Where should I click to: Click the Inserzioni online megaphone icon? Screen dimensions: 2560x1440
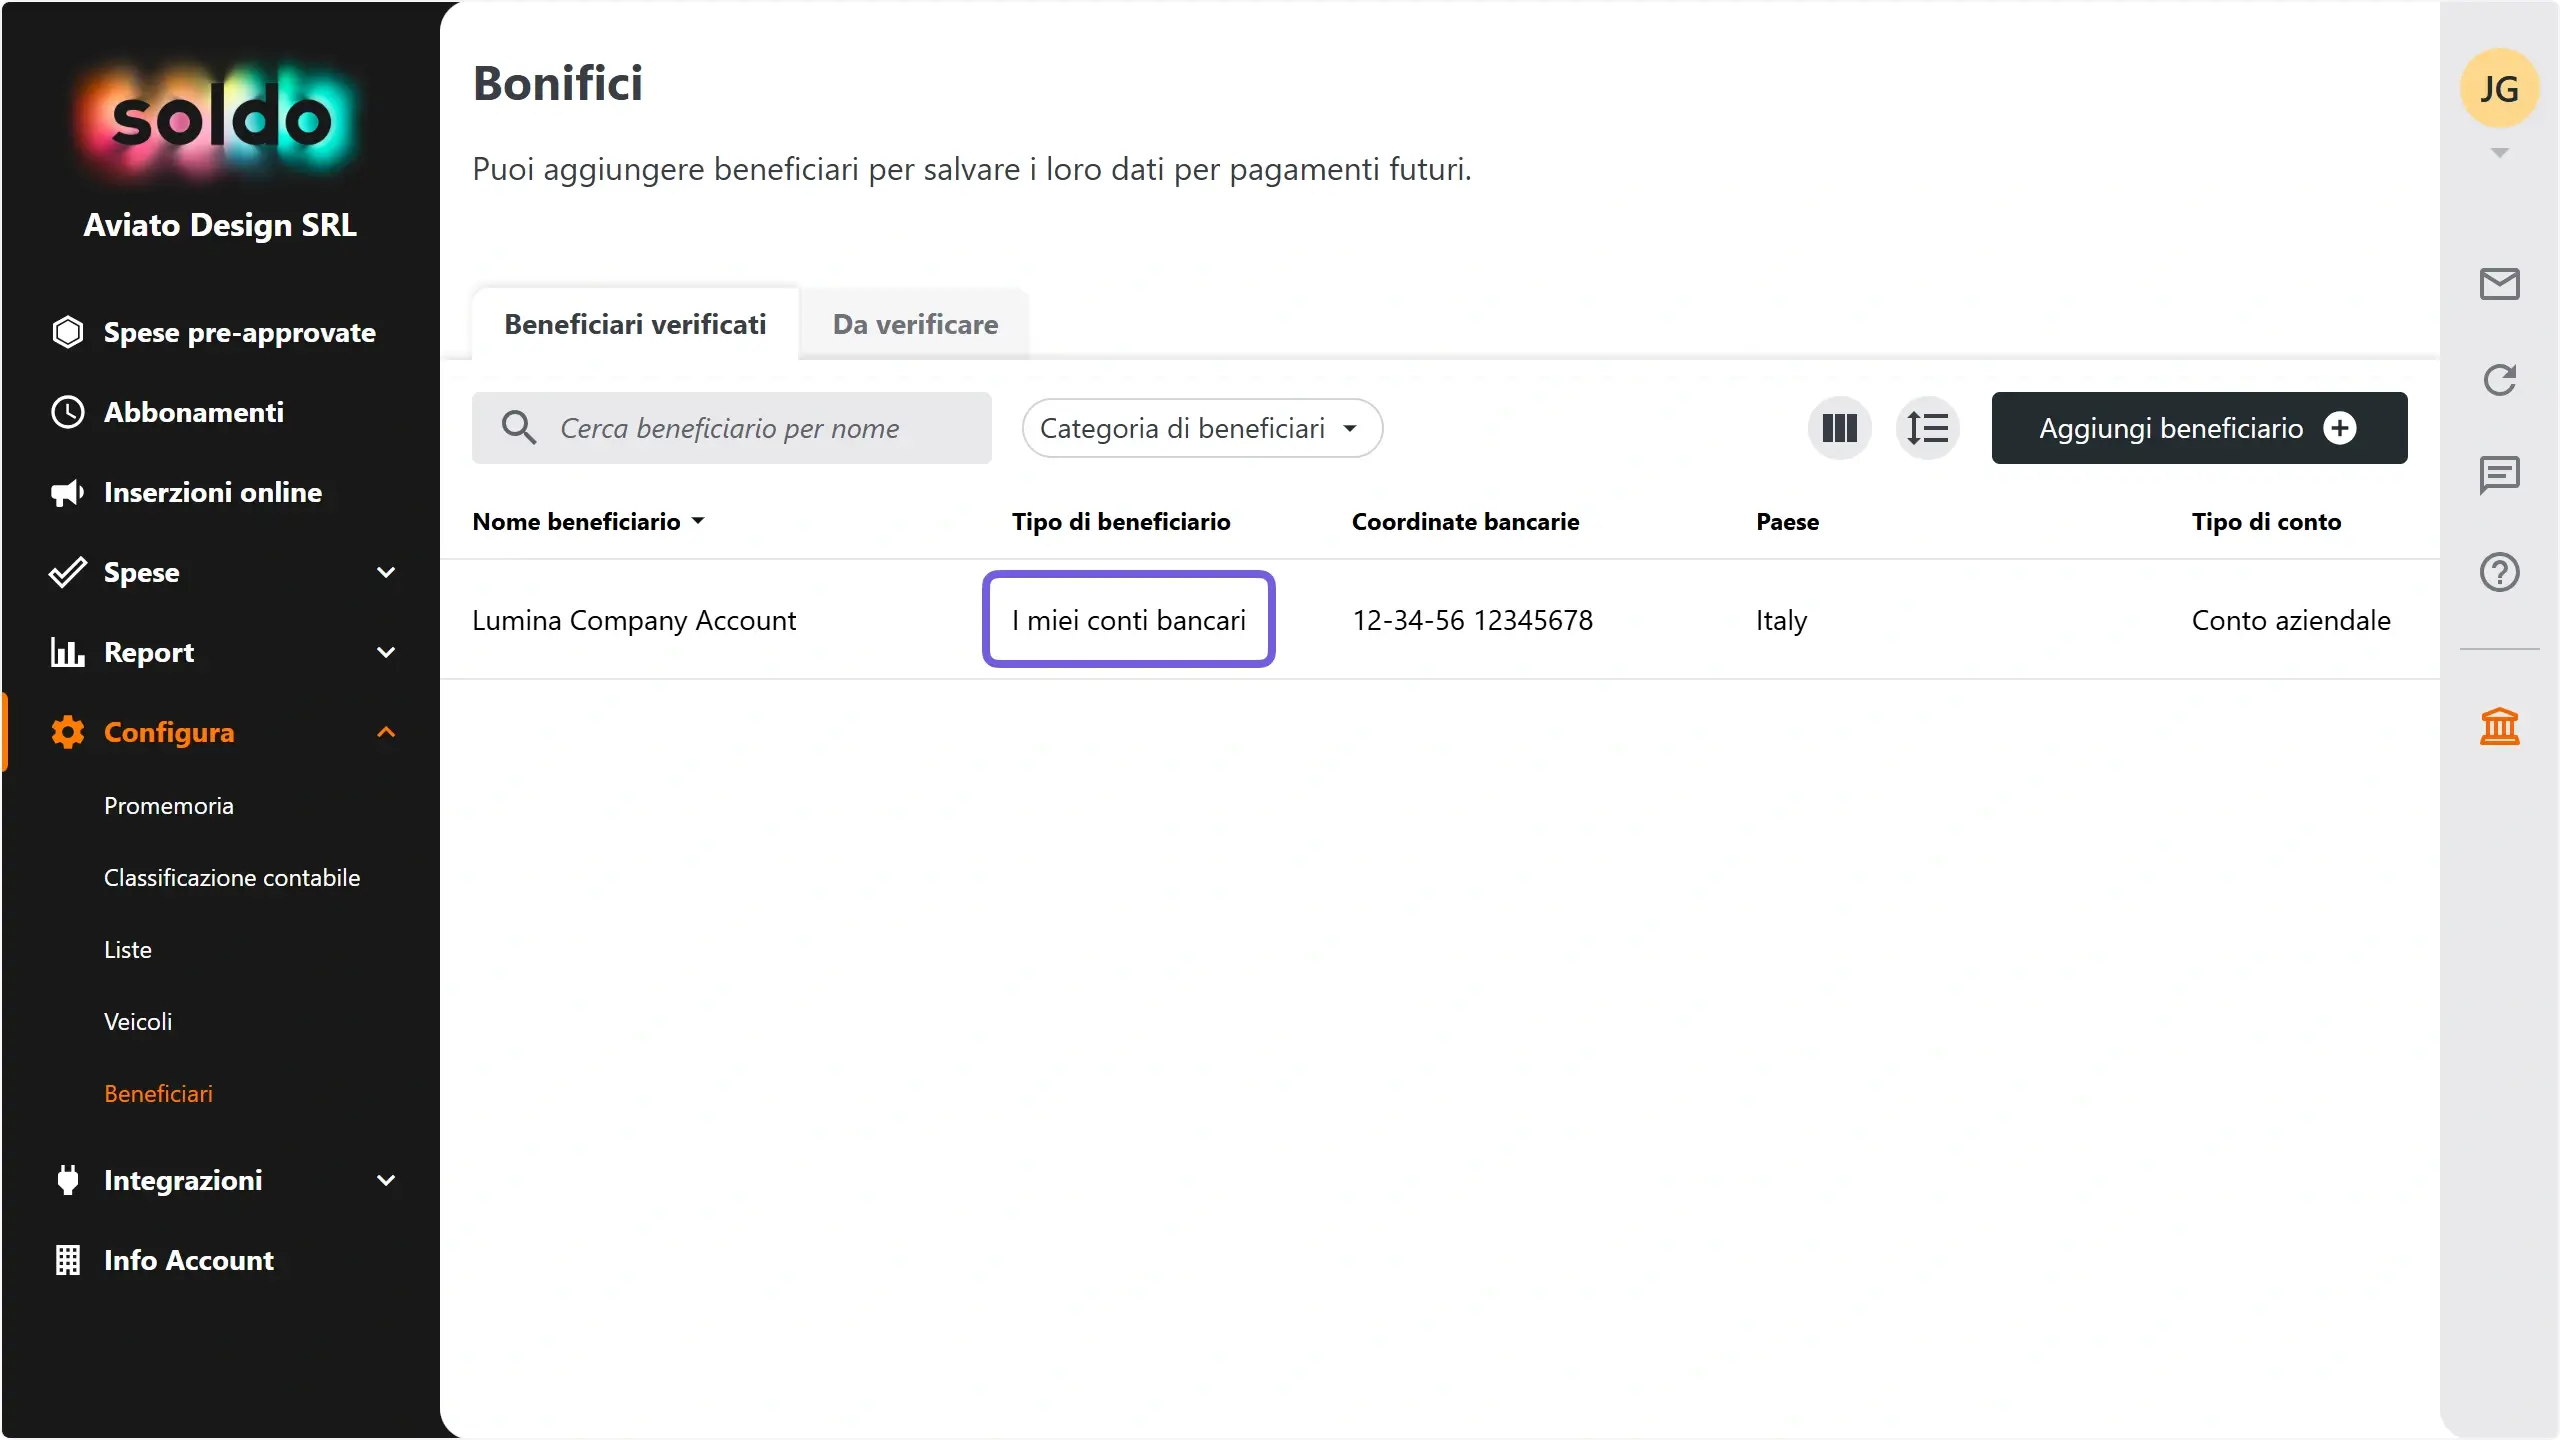pyautogui.click(x=68, y=492)
